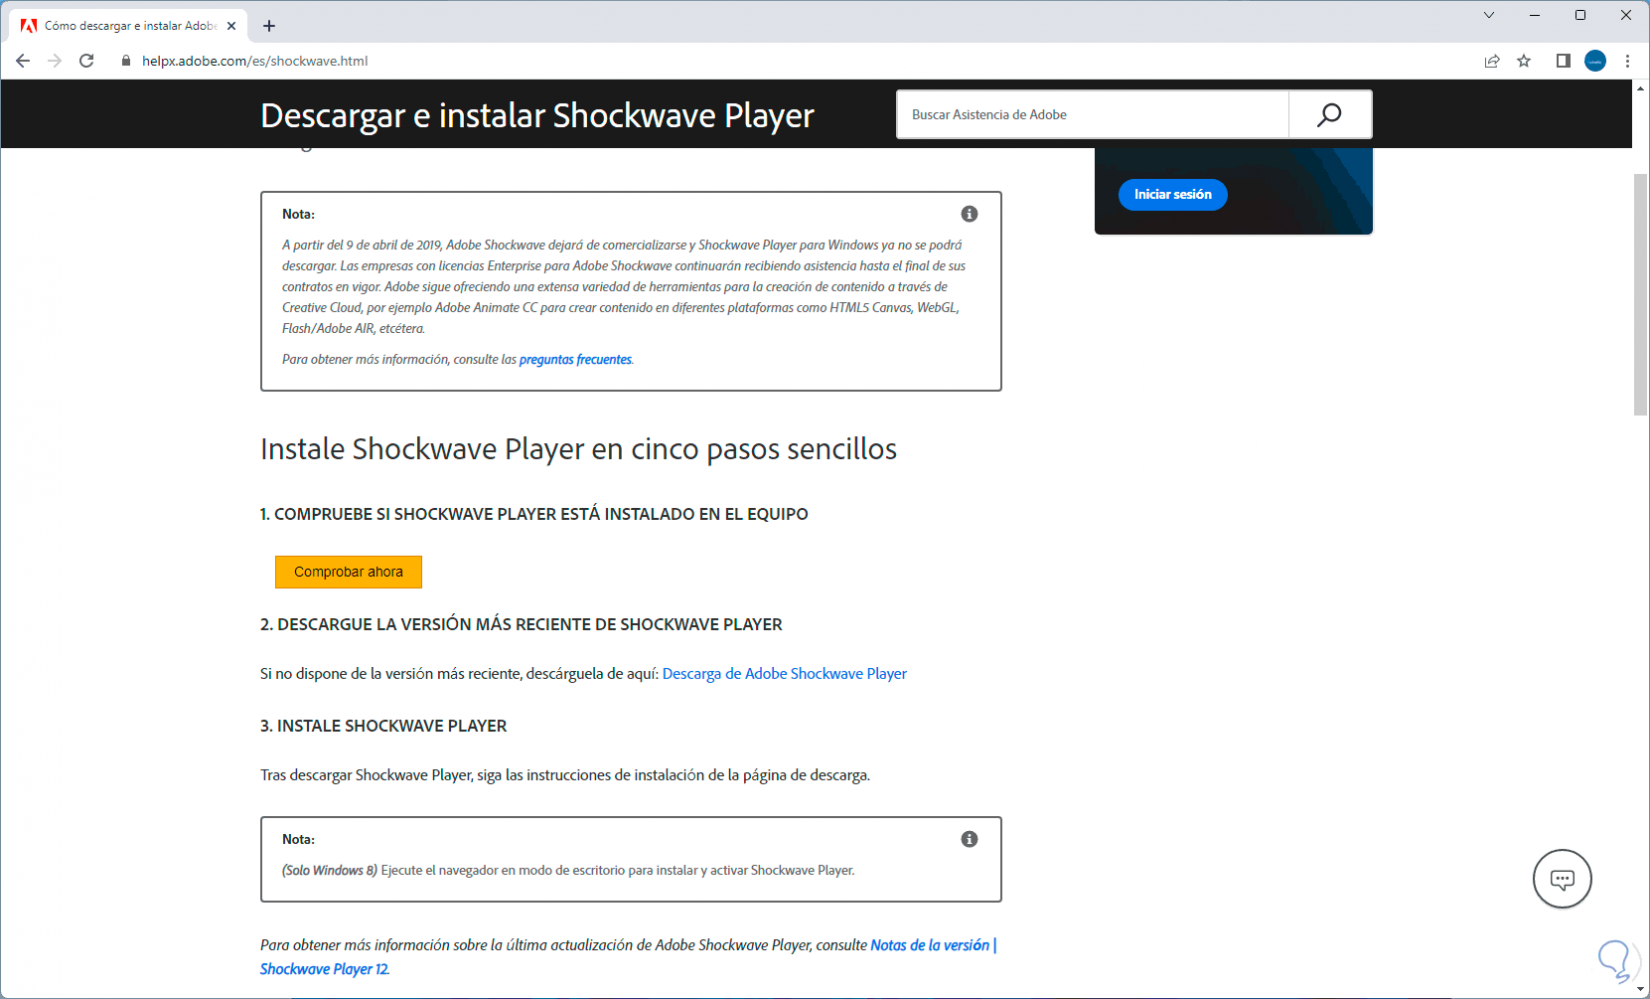Click step 3 heading INSTALE SHOCKWAVE PLAYER
Image resolution: width=1650 pixels, height=999 pixels.
383,726
